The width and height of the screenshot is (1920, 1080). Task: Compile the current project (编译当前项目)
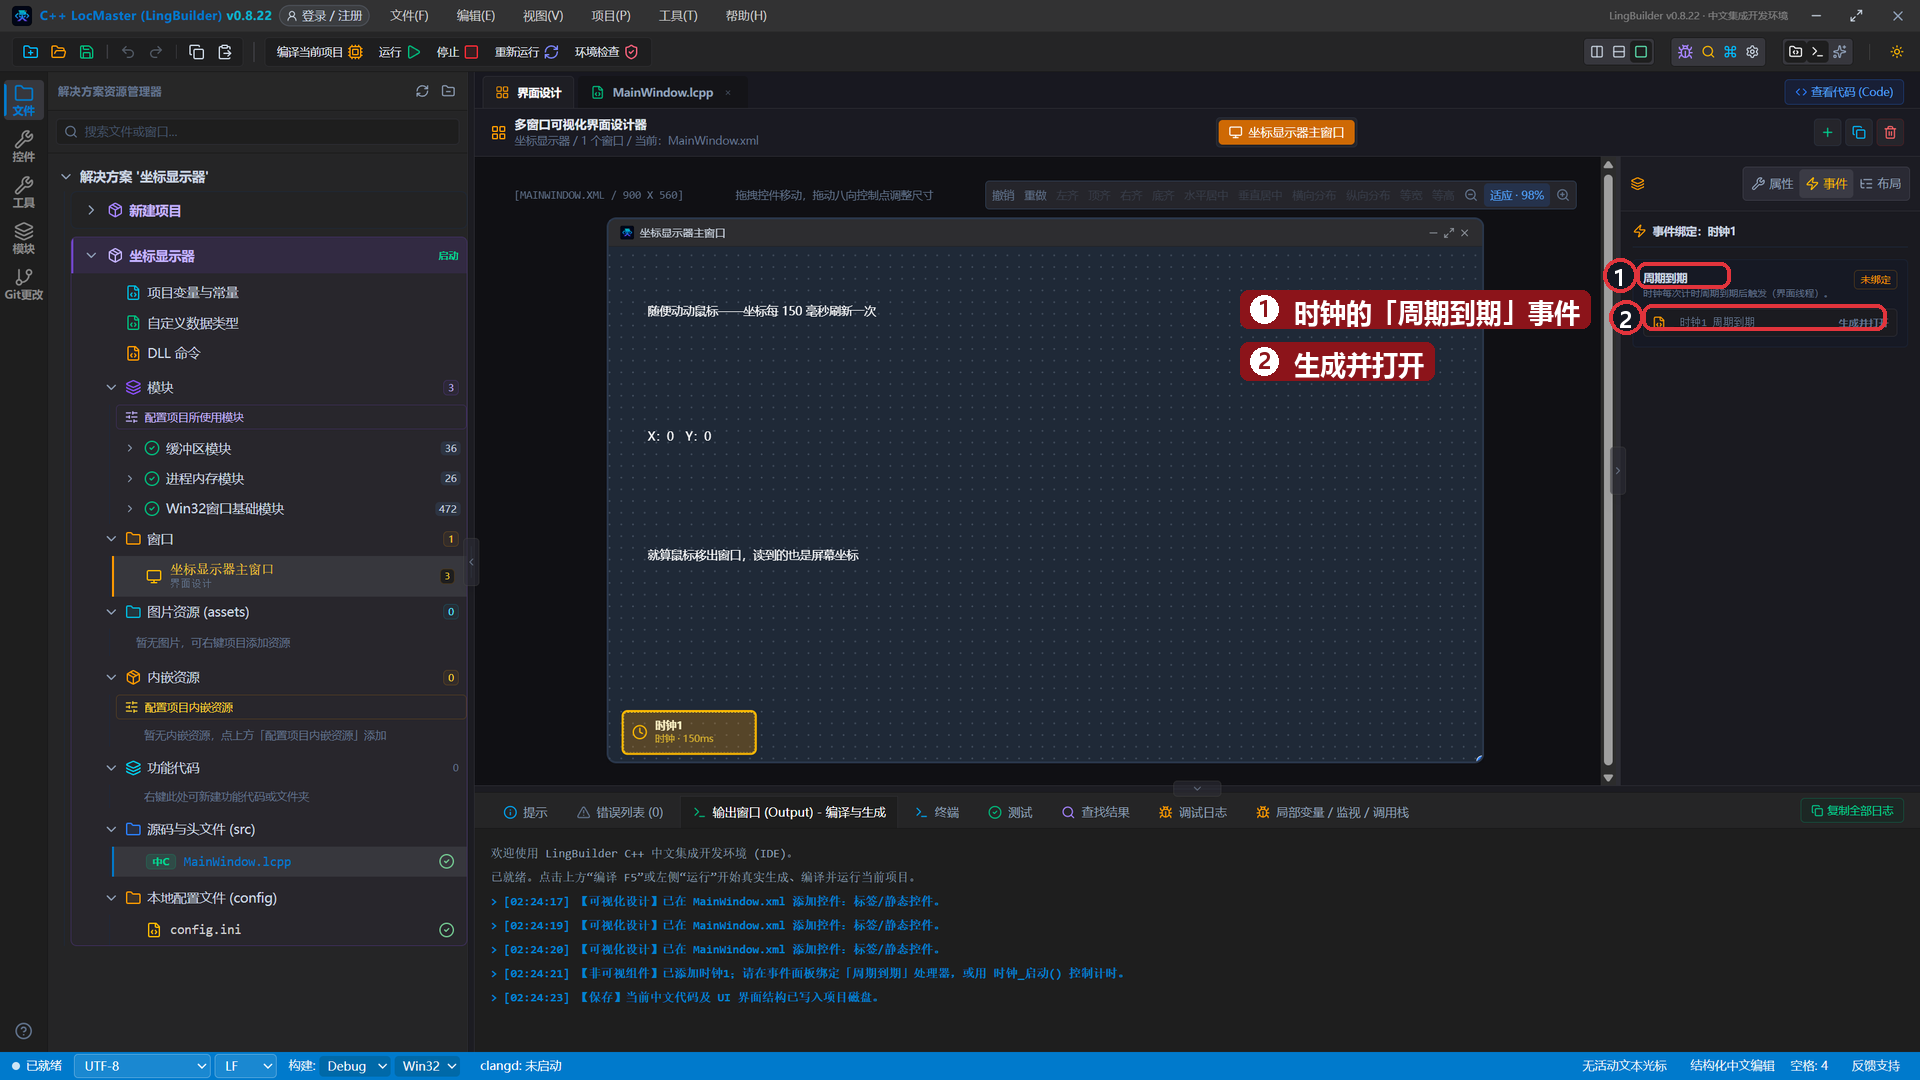point(318,52)
